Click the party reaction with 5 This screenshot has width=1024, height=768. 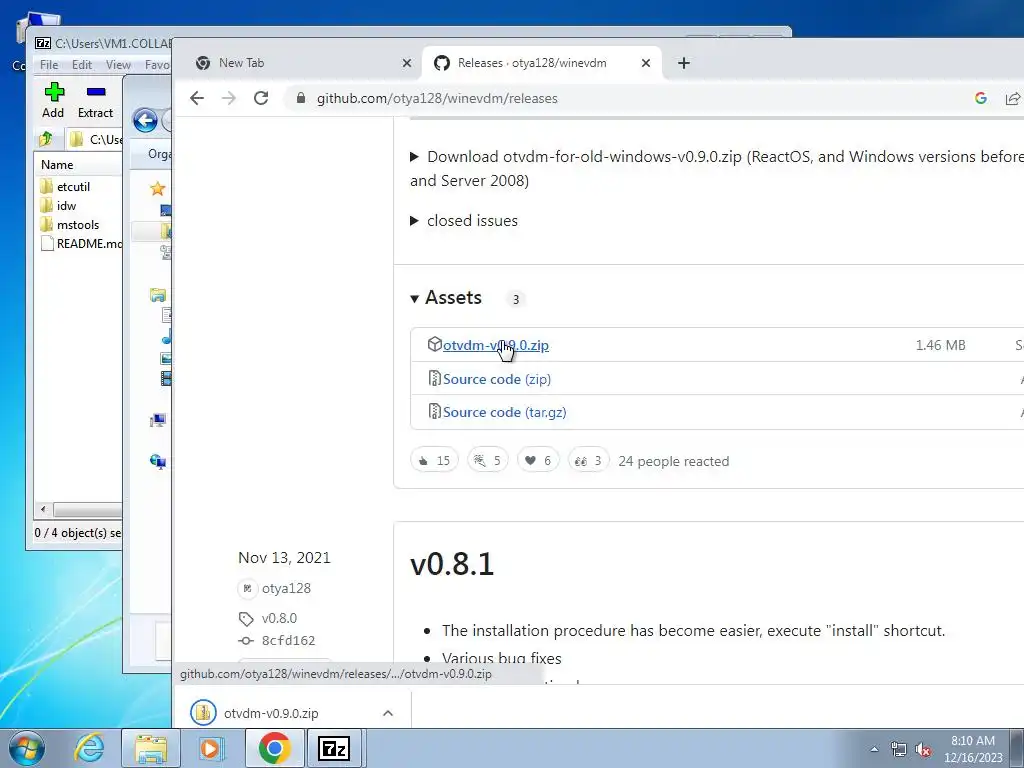[488, 461]
